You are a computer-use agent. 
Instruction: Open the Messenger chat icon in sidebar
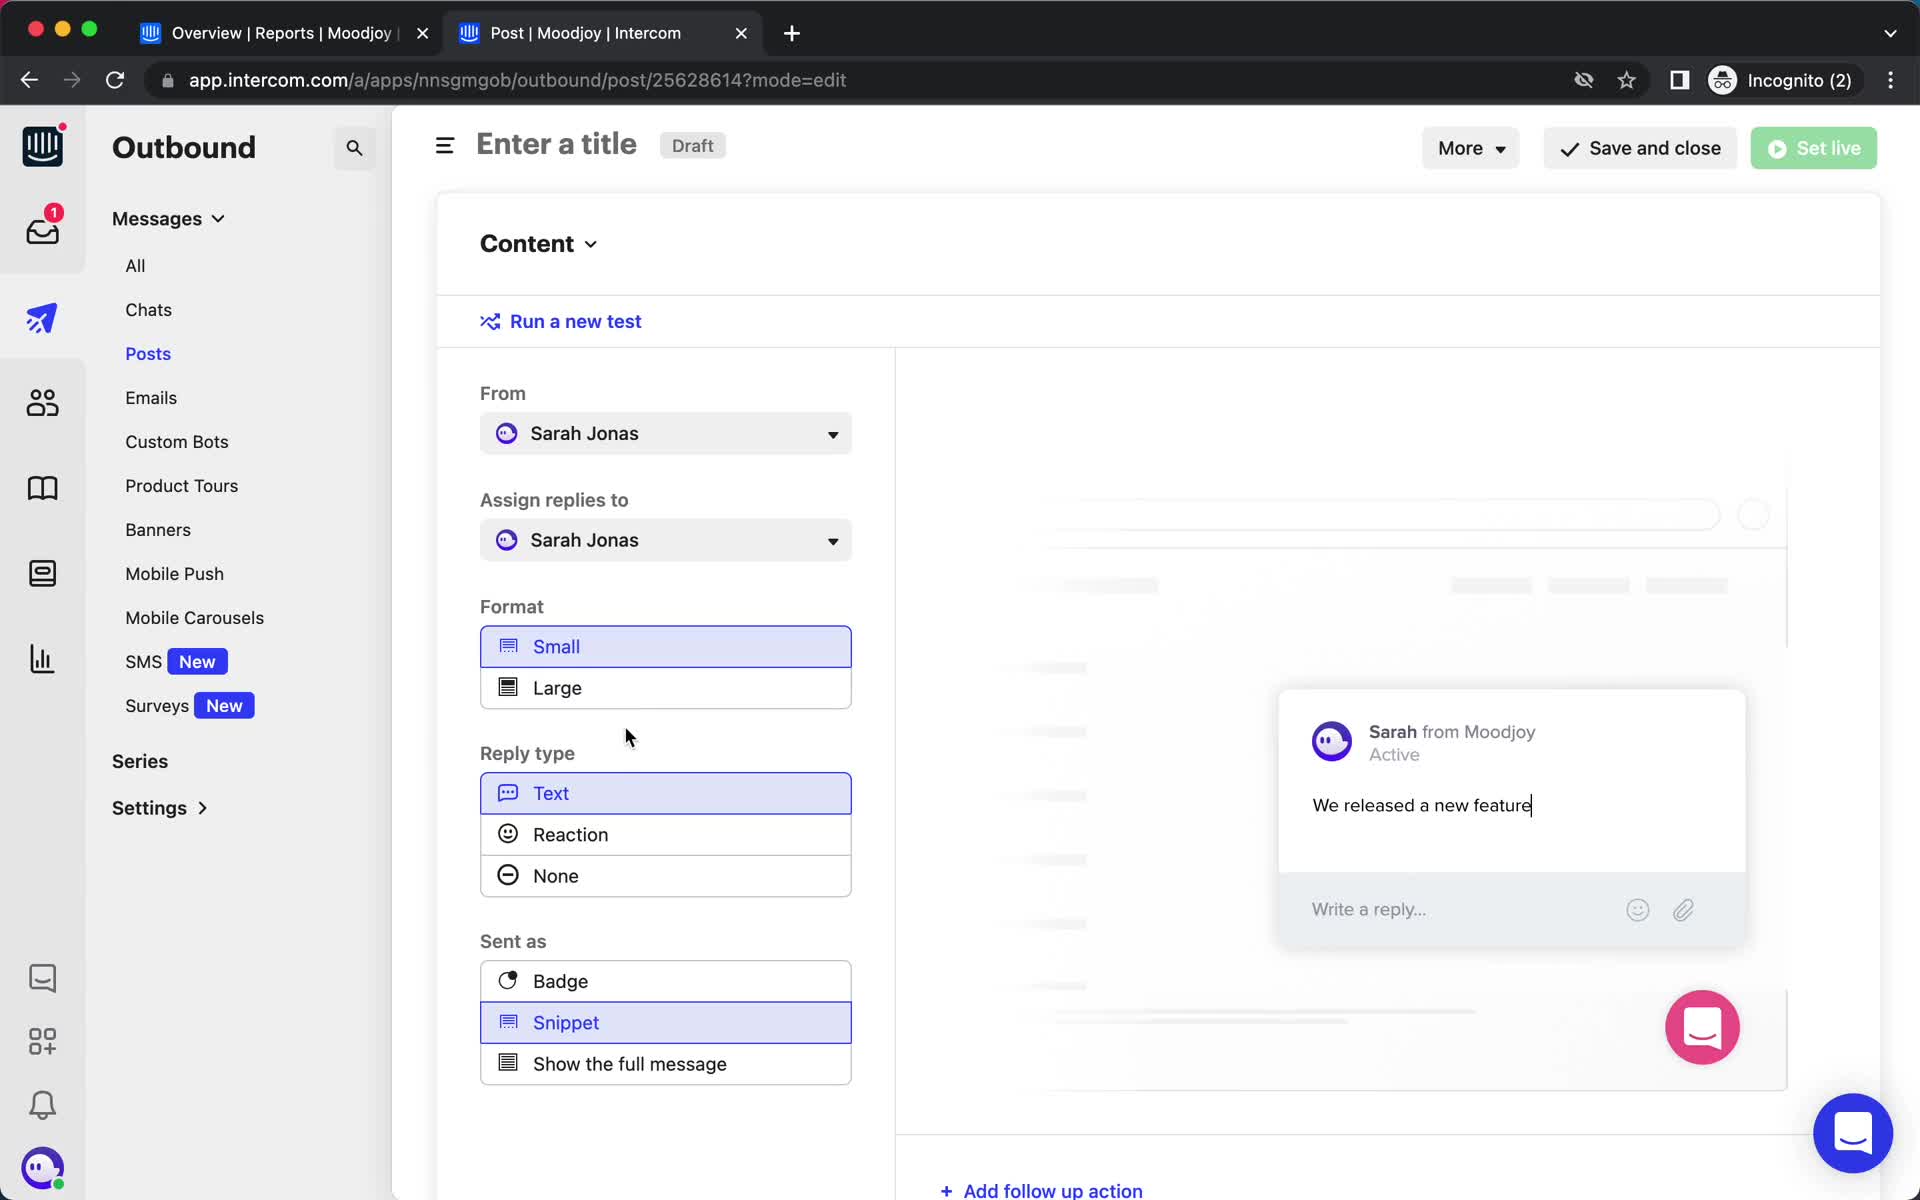tap(42, 977)
